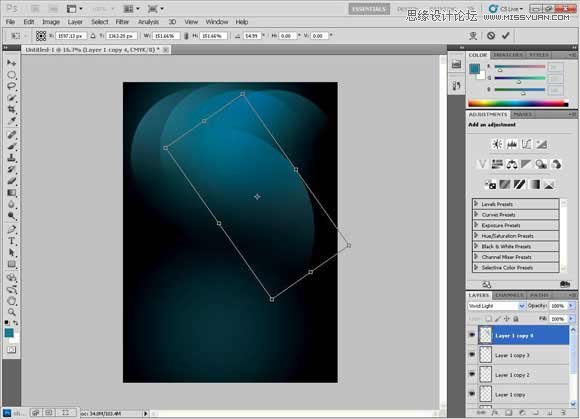This screenshot has height=419, width=580.
Task: Select the Zoom tool
Action: click(11, 312)
